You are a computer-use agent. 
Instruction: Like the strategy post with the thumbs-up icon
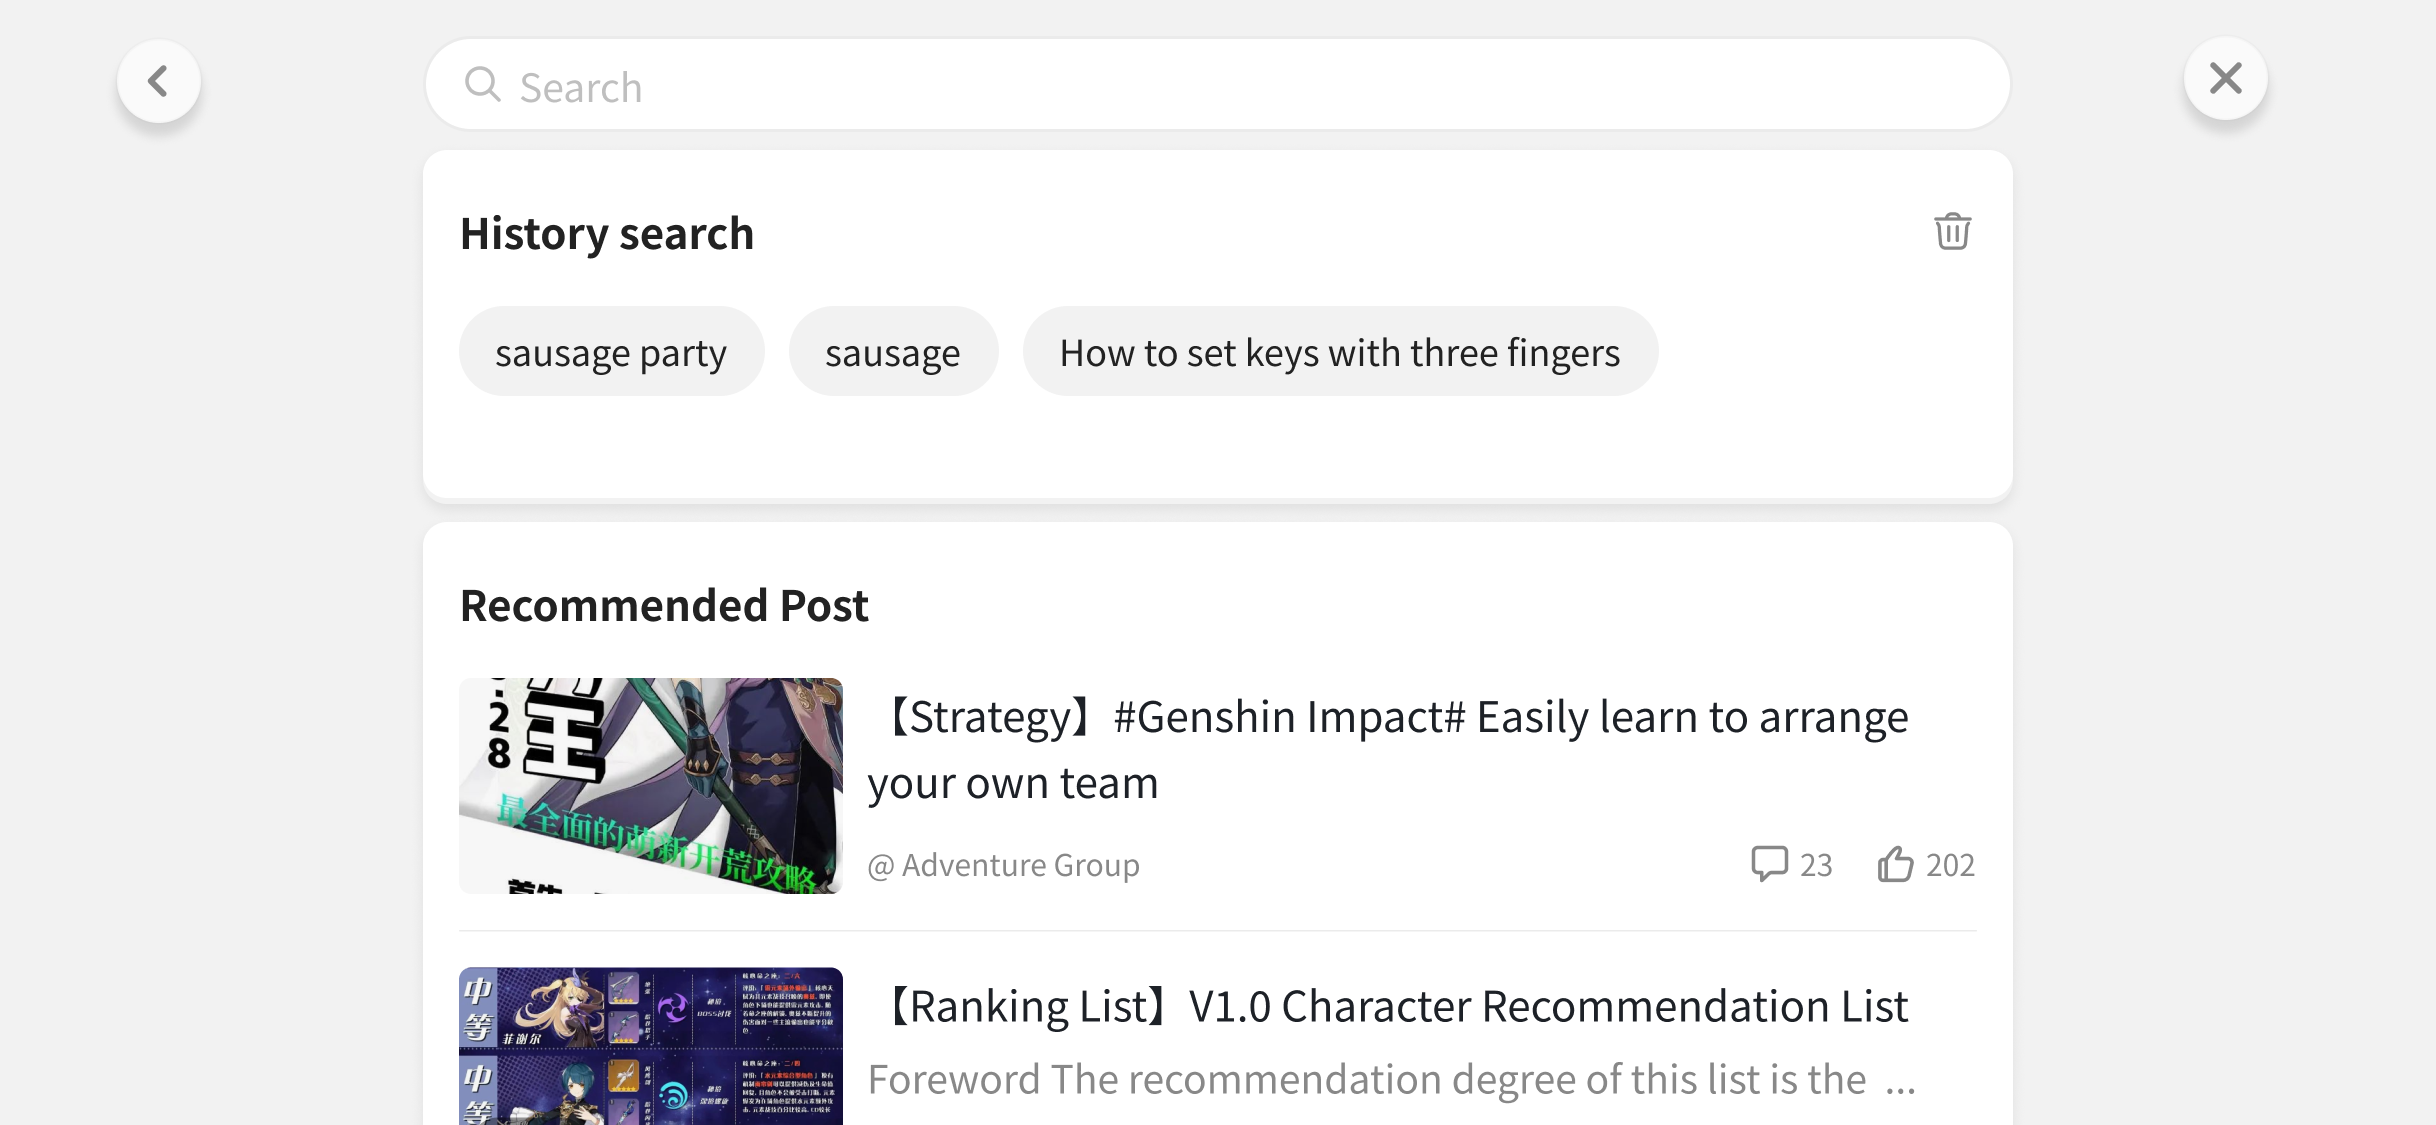click(1895, 864)
